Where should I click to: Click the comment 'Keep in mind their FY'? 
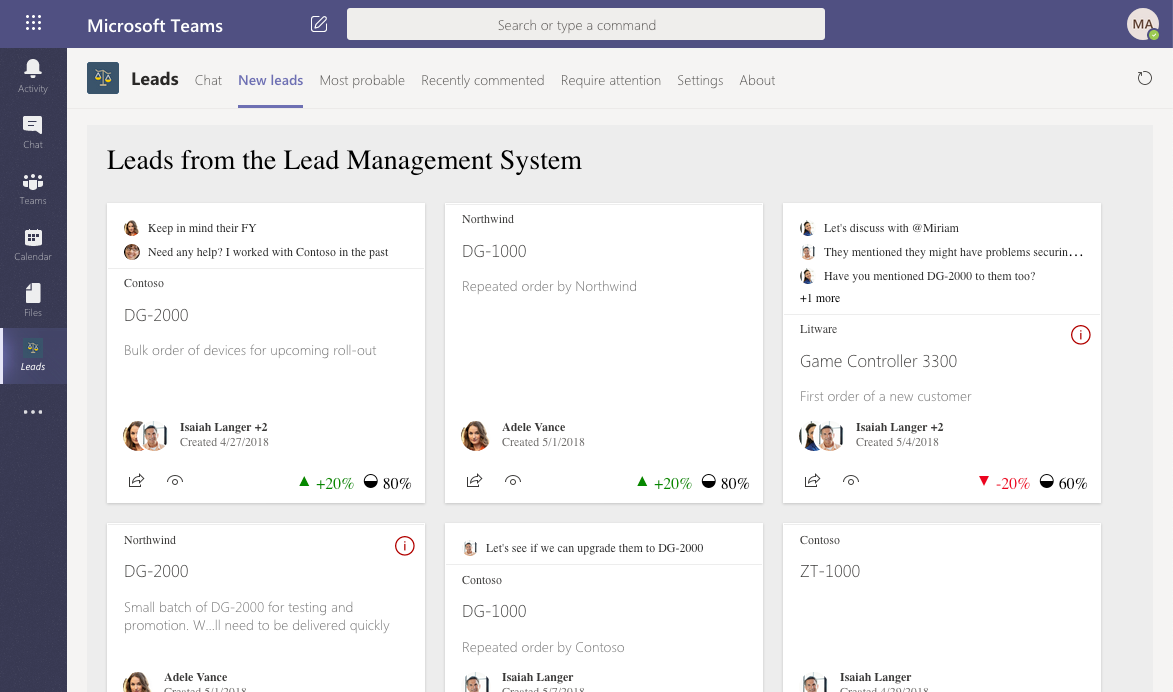[202, 228]
